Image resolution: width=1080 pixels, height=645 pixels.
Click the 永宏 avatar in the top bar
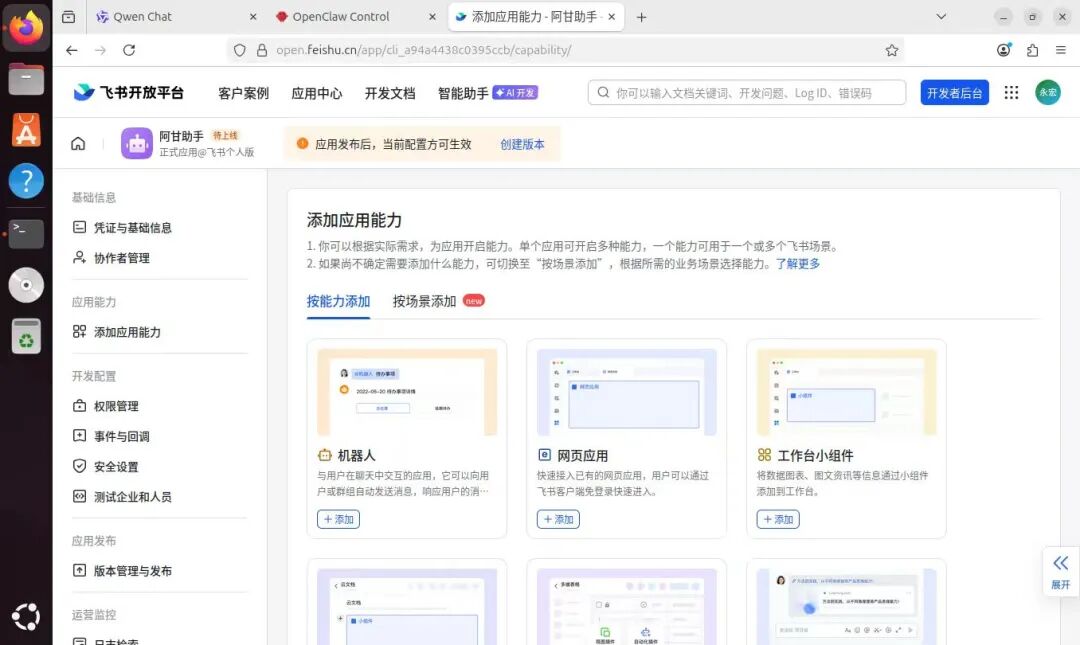pyautogui.click(x=1046, y=92)
